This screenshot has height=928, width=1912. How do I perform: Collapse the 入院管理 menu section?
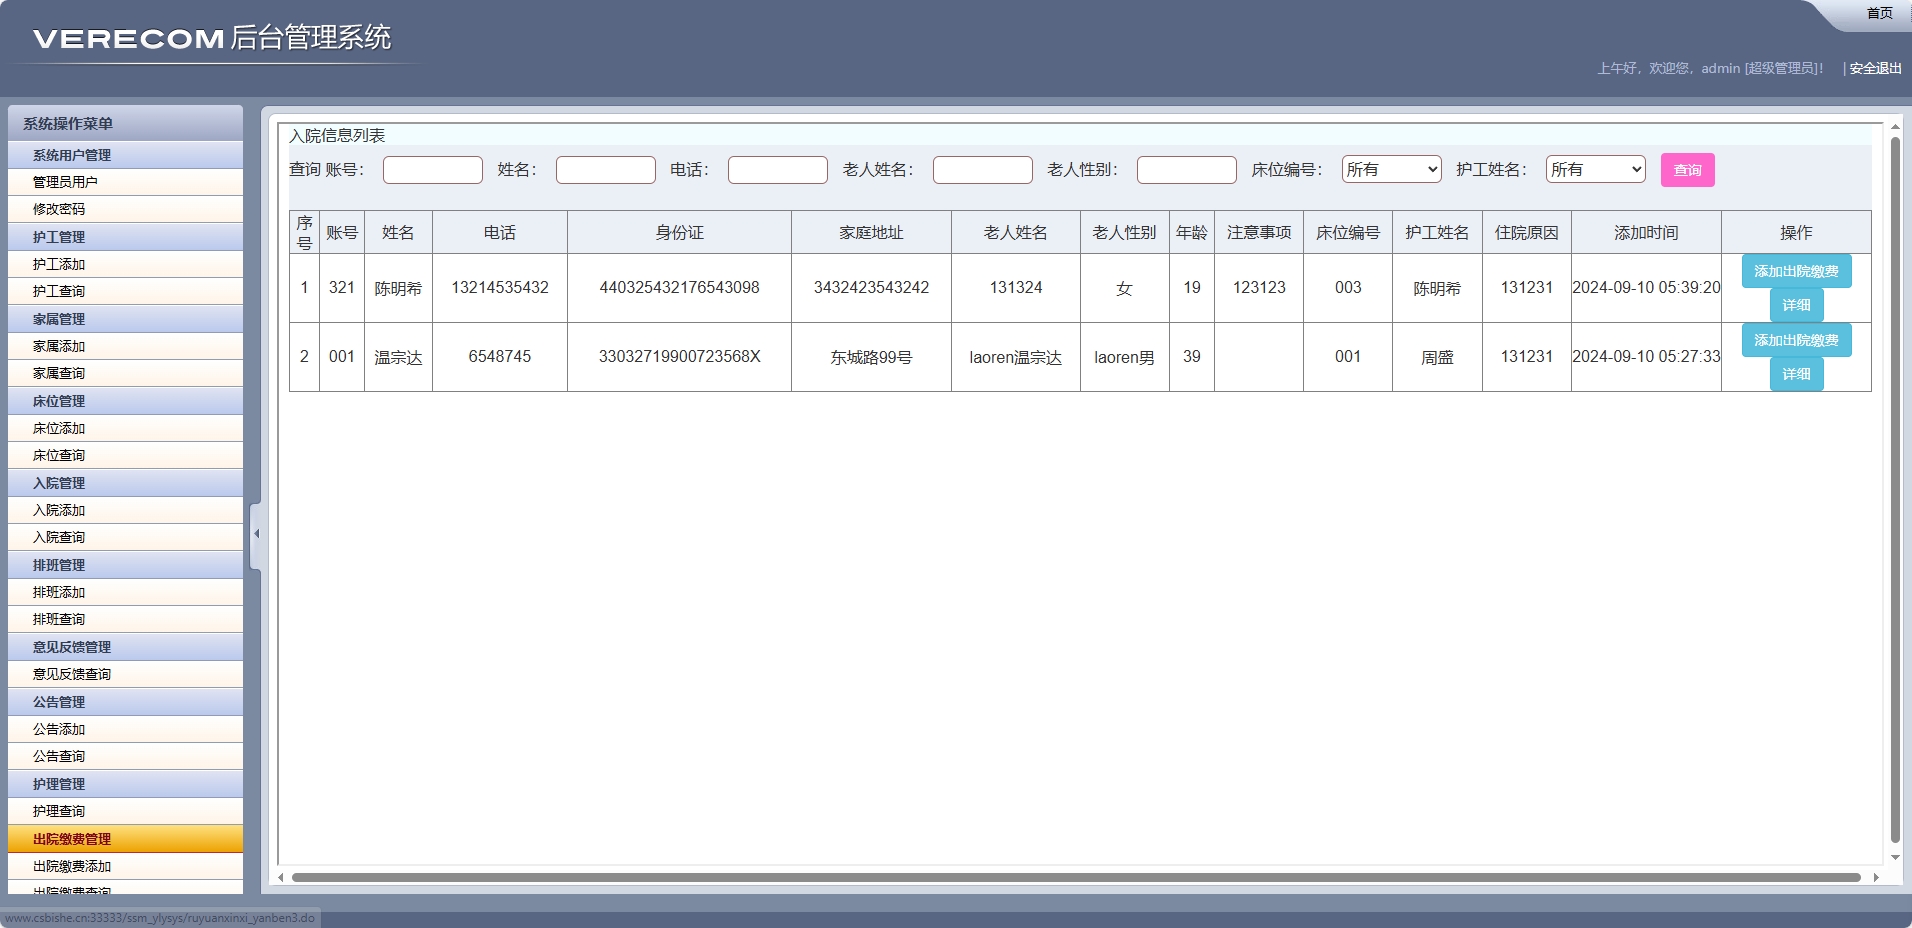point(125,483)
